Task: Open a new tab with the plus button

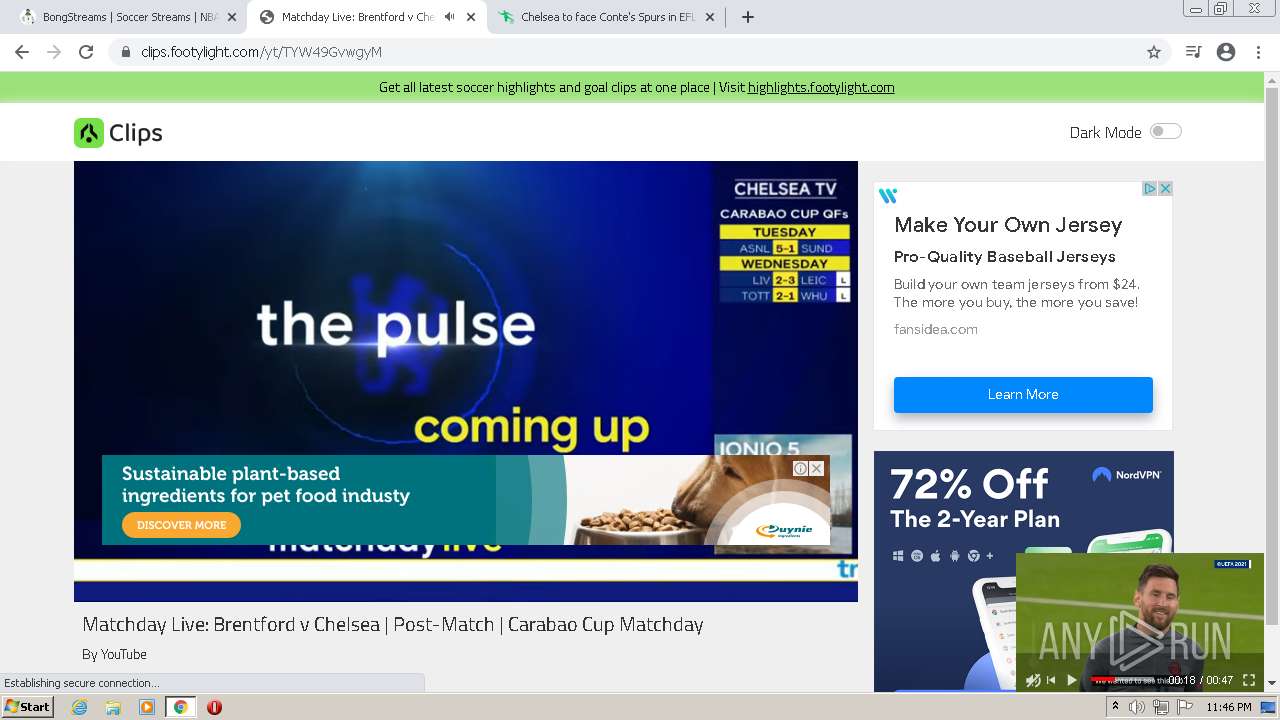Action: pos(748,17)
